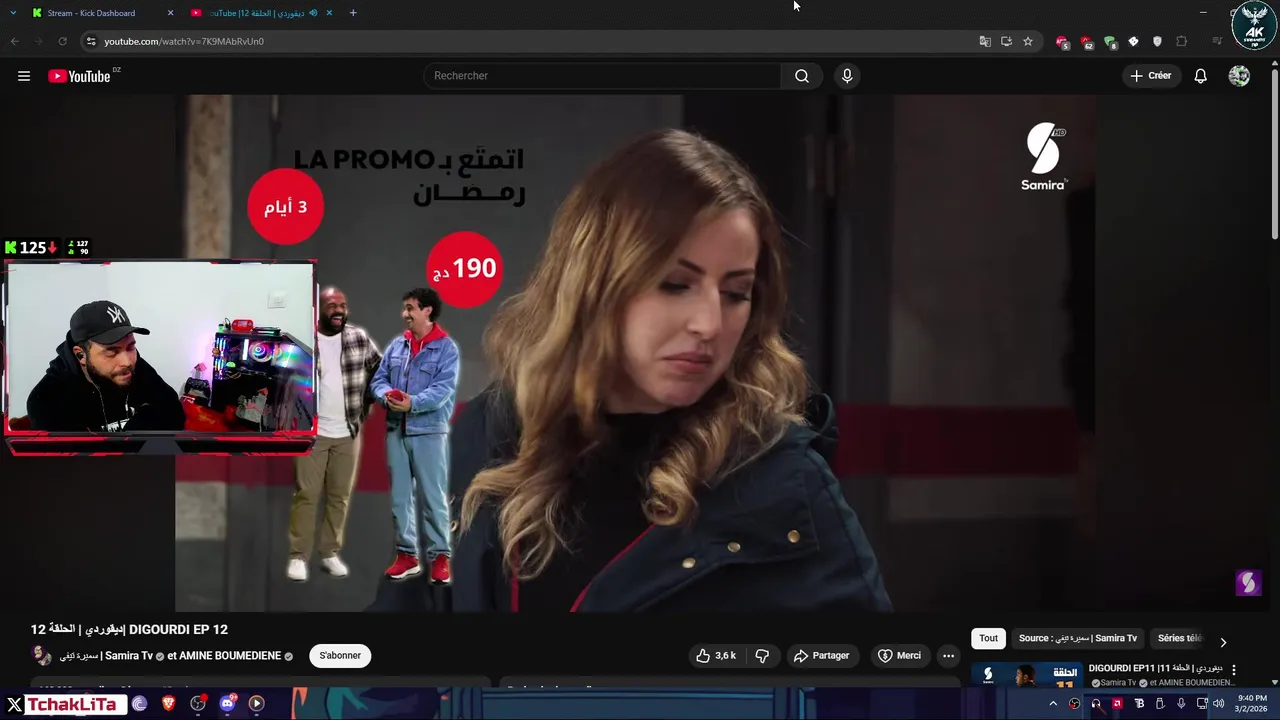
Task: Close the YouTube tab
Action: click(x=331, y=13)
